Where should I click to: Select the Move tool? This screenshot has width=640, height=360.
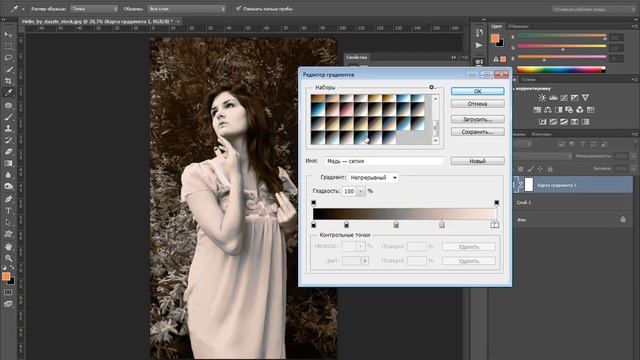click(8, 35)
